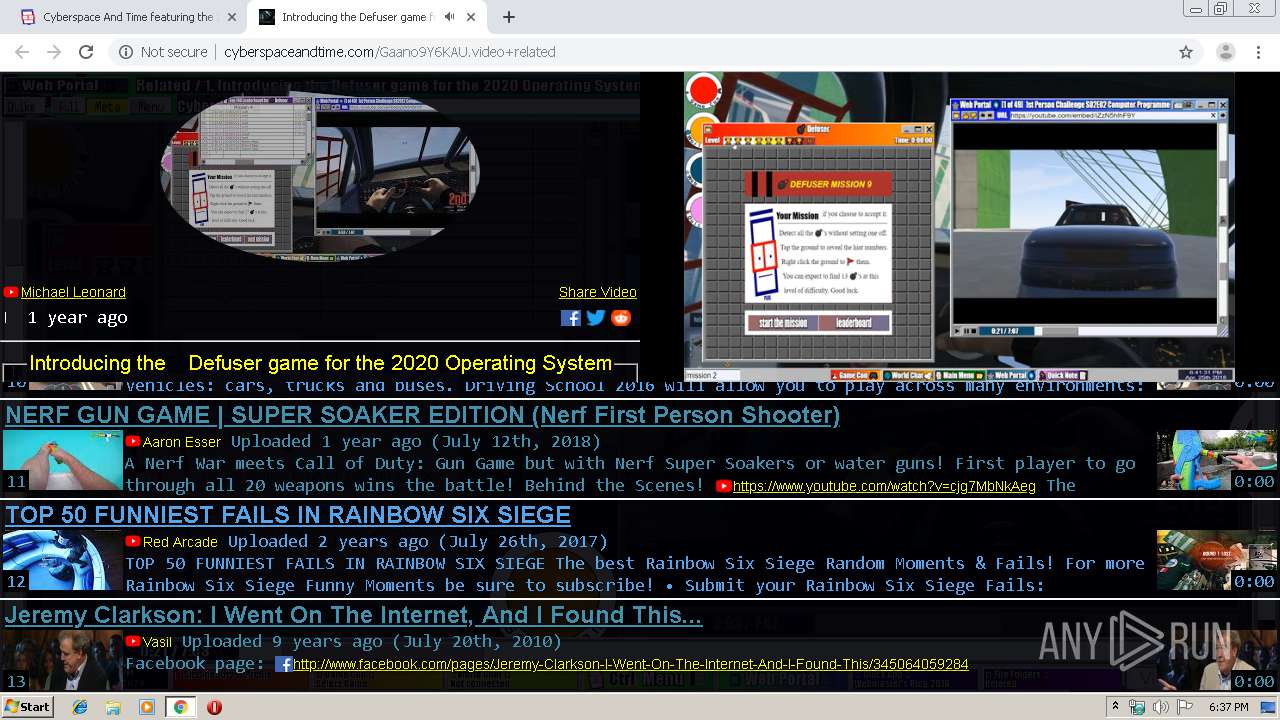Open the system volume control
This screenshot has width=1280, height=720.
(x=1160, y=707)
